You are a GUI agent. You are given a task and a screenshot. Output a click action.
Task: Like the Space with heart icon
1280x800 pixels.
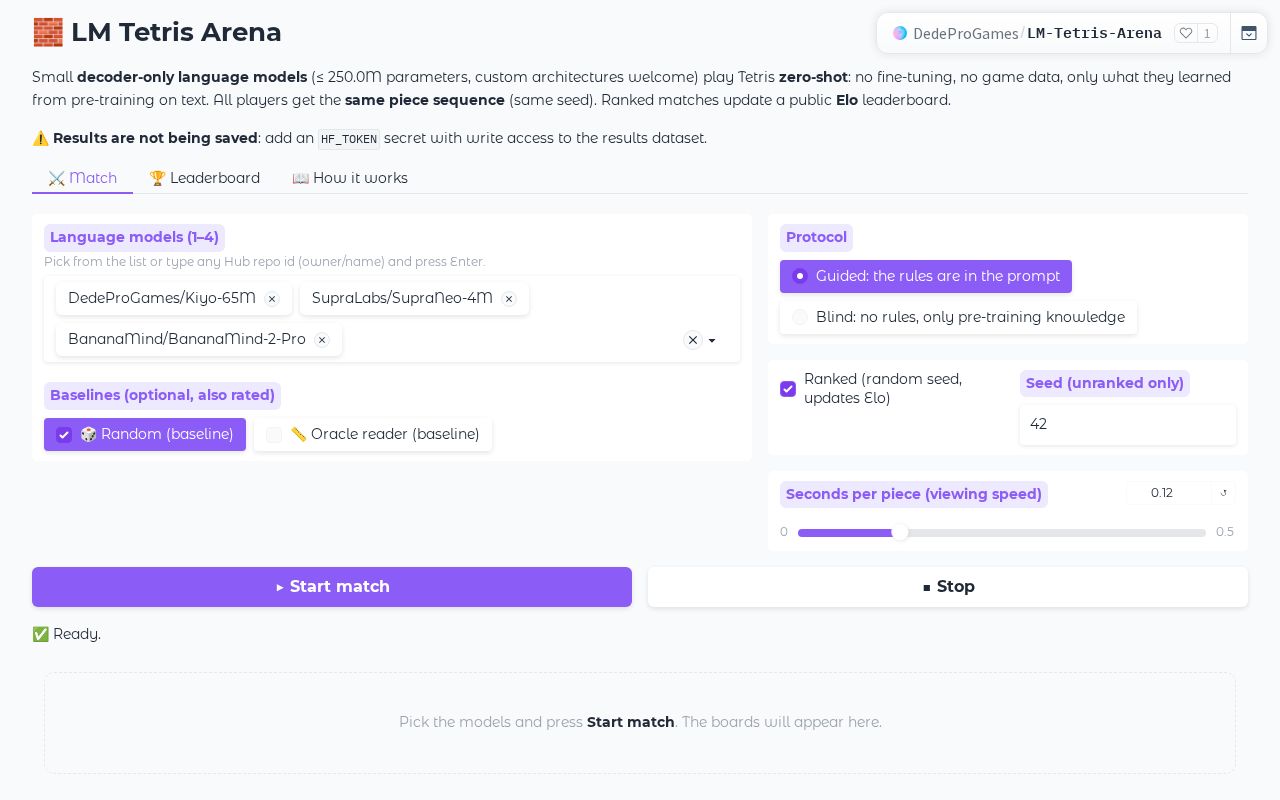tap(1186, 33)
